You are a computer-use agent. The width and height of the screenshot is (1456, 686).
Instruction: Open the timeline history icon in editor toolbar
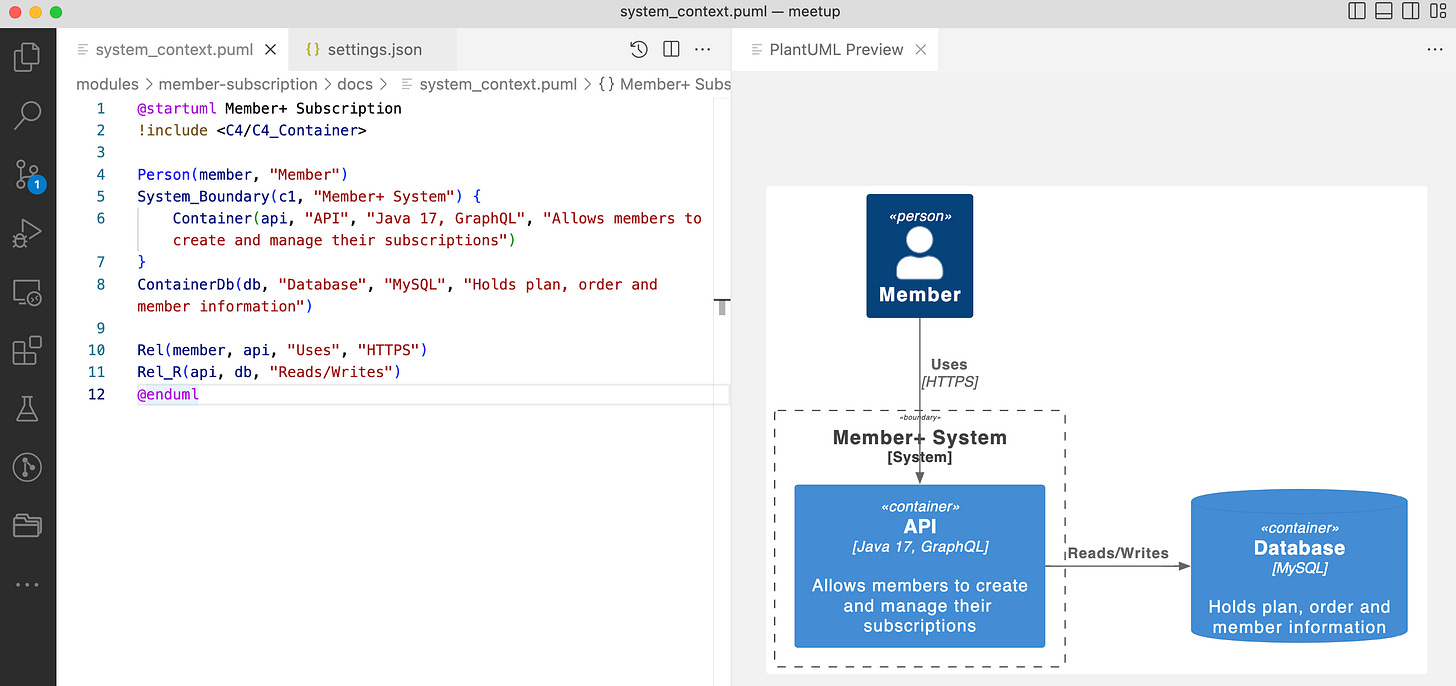pyautogui.click(x=639, y=49)
